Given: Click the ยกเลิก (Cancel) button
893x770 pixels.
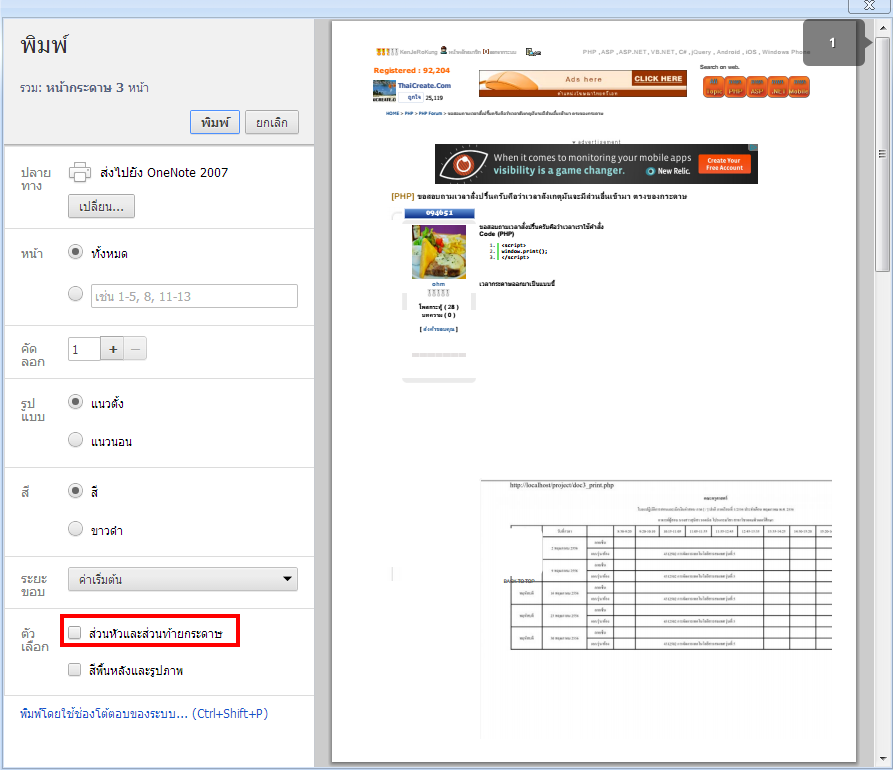Looking at the screenshot, I should click(x=272, y=122).
